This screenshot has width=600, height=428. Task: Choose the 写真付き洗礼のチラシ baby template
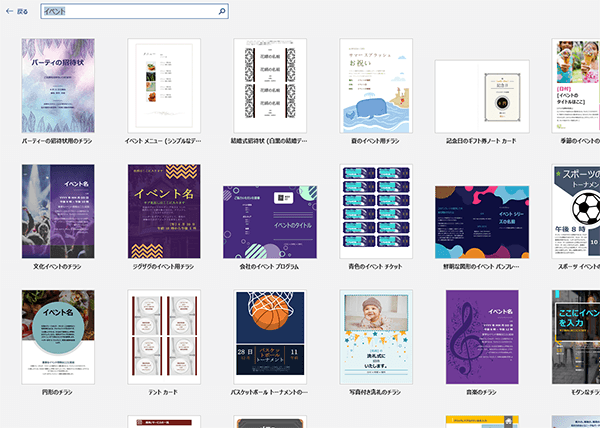(377, 337)
